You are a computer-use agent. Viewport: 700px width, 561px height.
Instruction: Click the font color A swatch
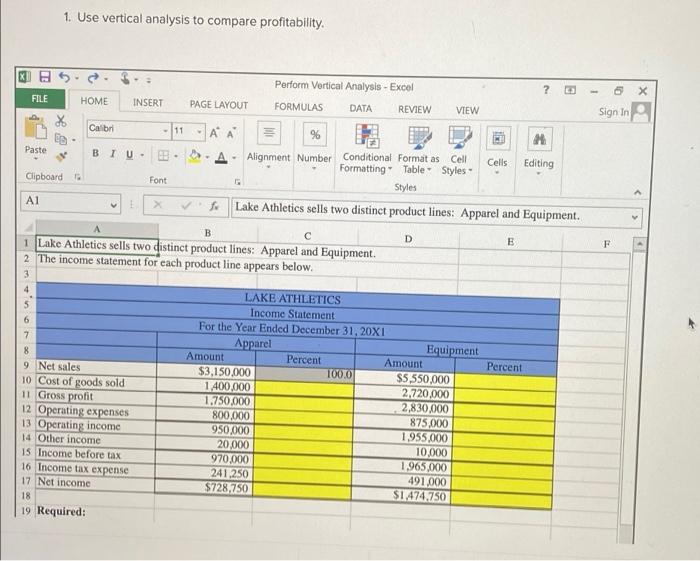click(x=221, y=158)
